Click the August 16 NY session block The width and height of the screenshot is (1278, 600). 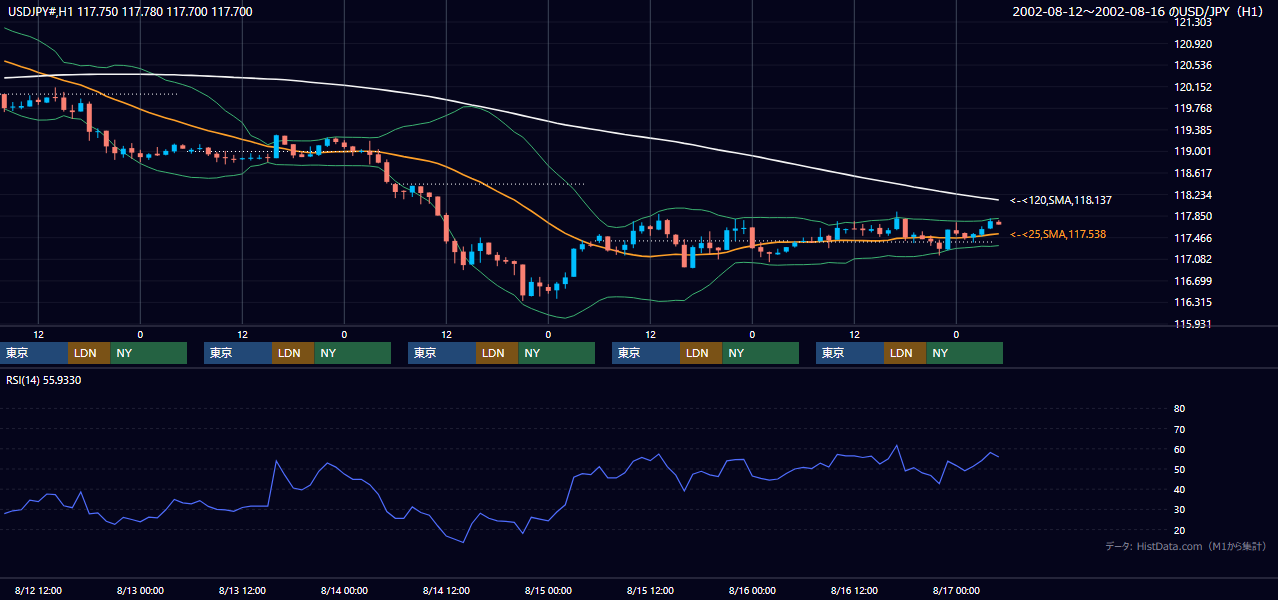pyautogui.click(x=964, y=353)
